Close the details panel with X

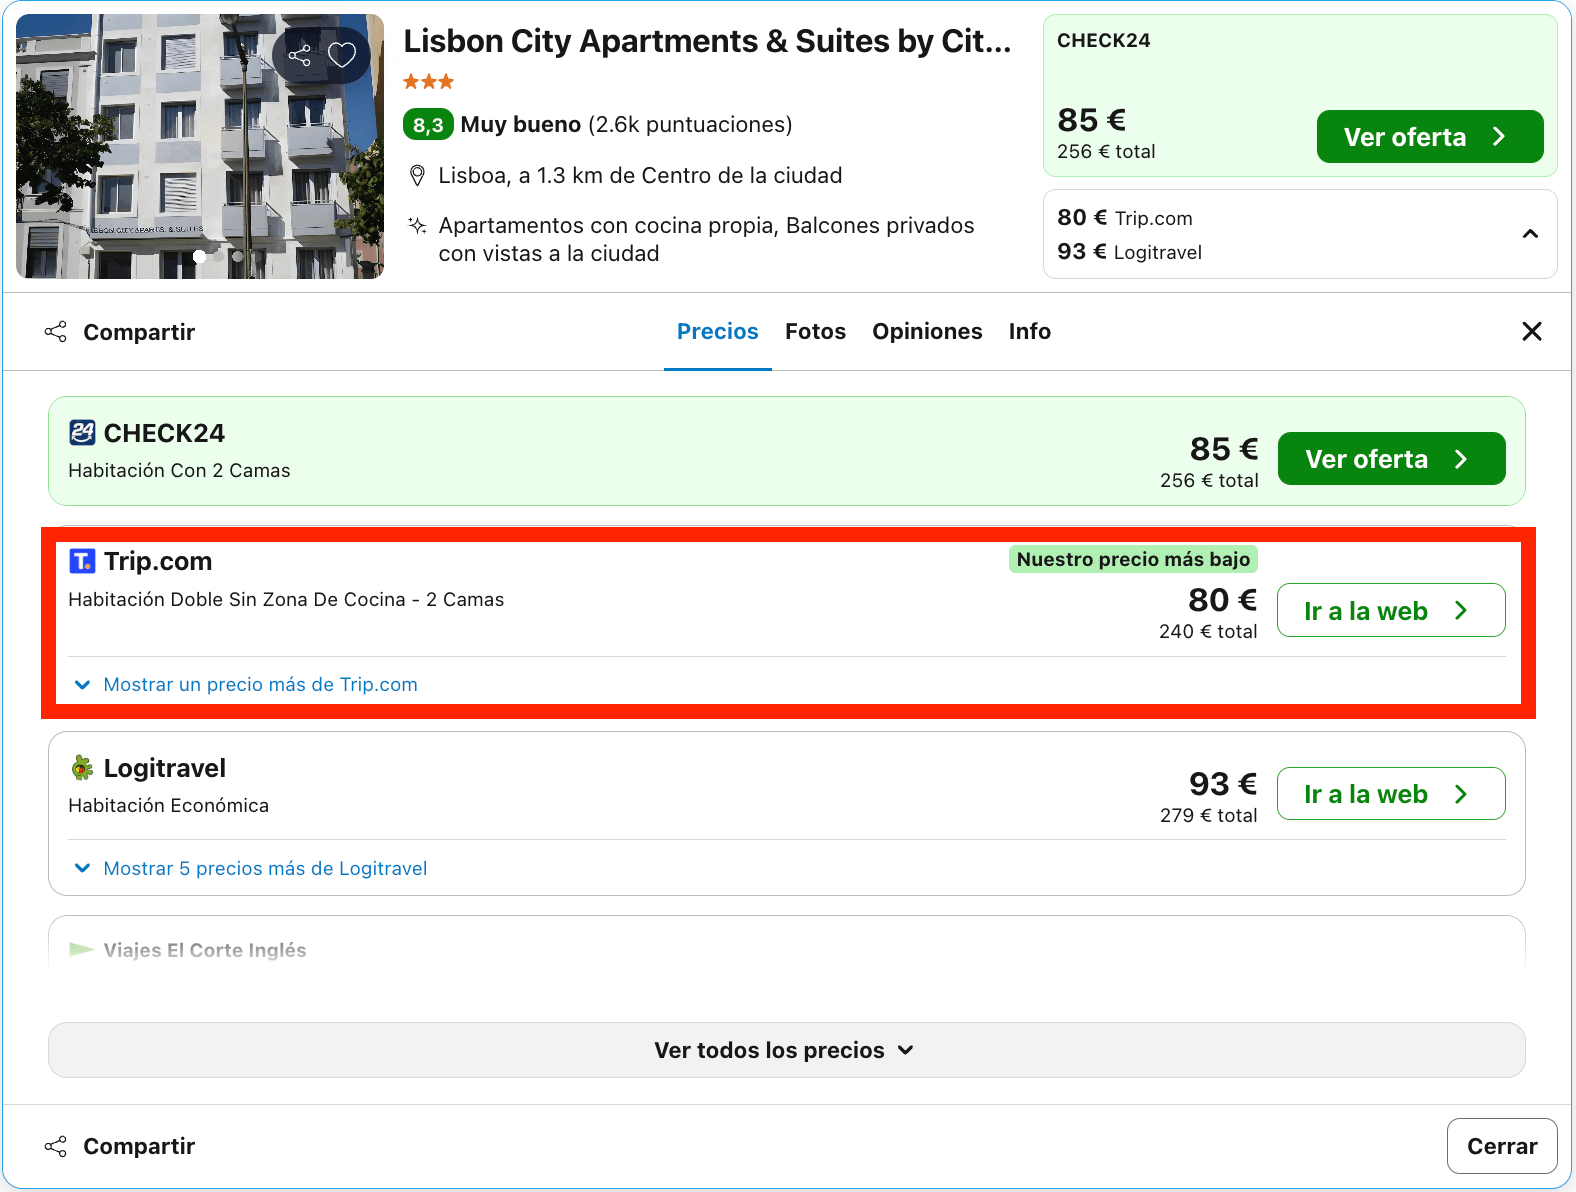pos(1532,331)
